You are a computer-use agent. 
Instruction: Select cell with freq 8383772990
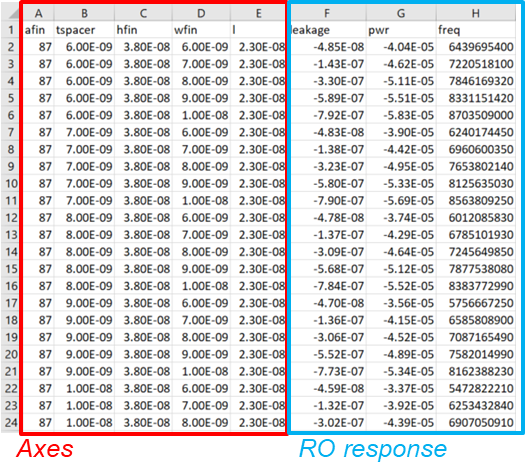476,286
